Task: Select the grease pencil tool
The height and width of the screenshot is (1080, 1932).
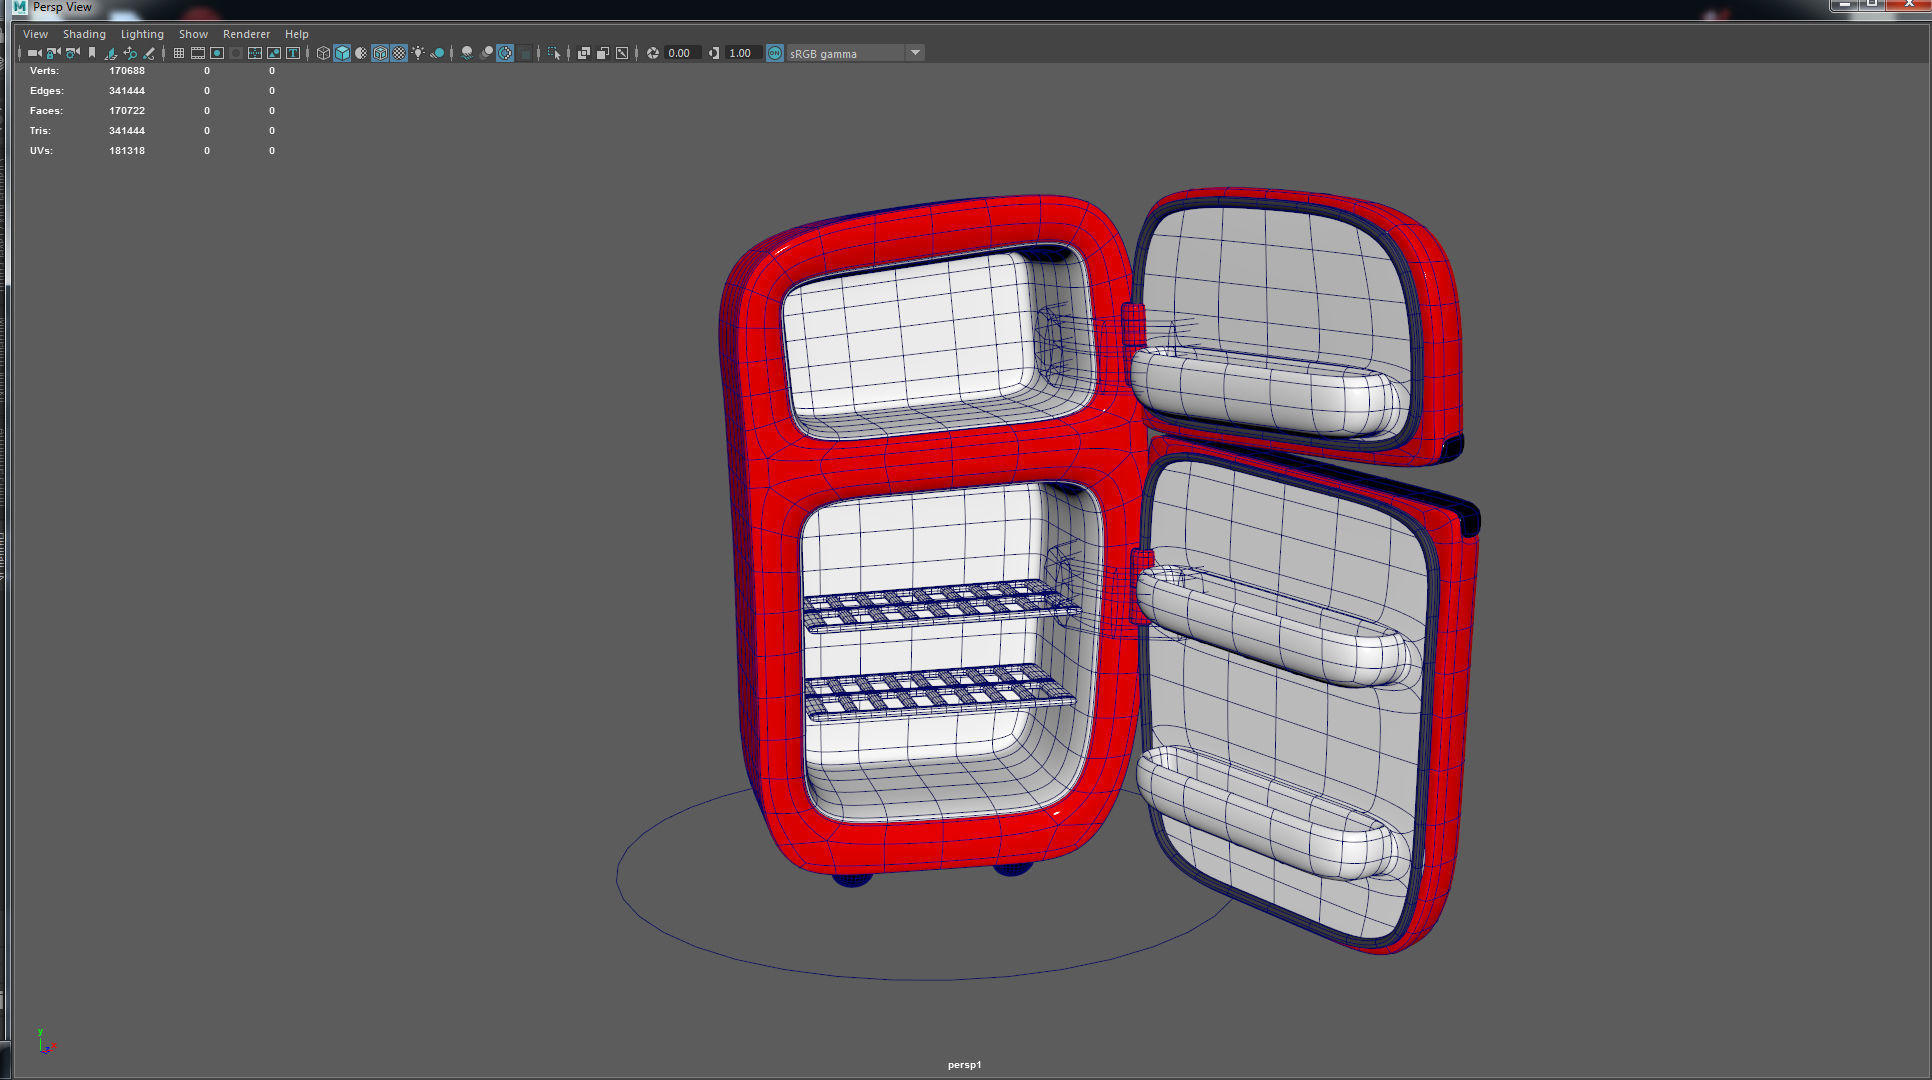Action: click(150, 53)
